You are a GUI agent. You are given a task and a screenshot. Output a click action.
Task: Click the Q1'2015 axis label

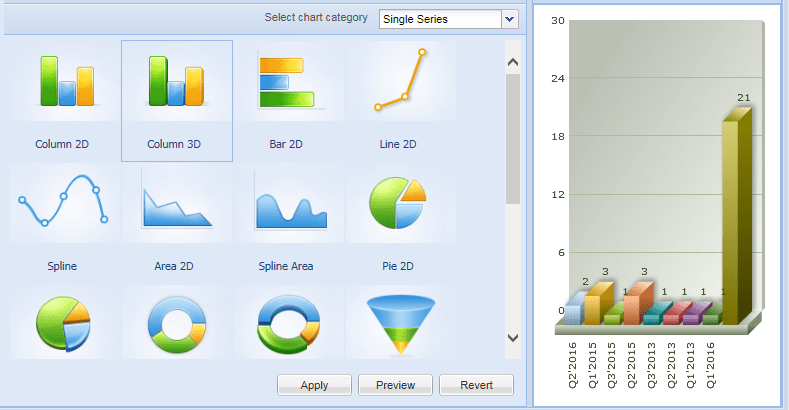pyautogui.click(x=592, y=365)
